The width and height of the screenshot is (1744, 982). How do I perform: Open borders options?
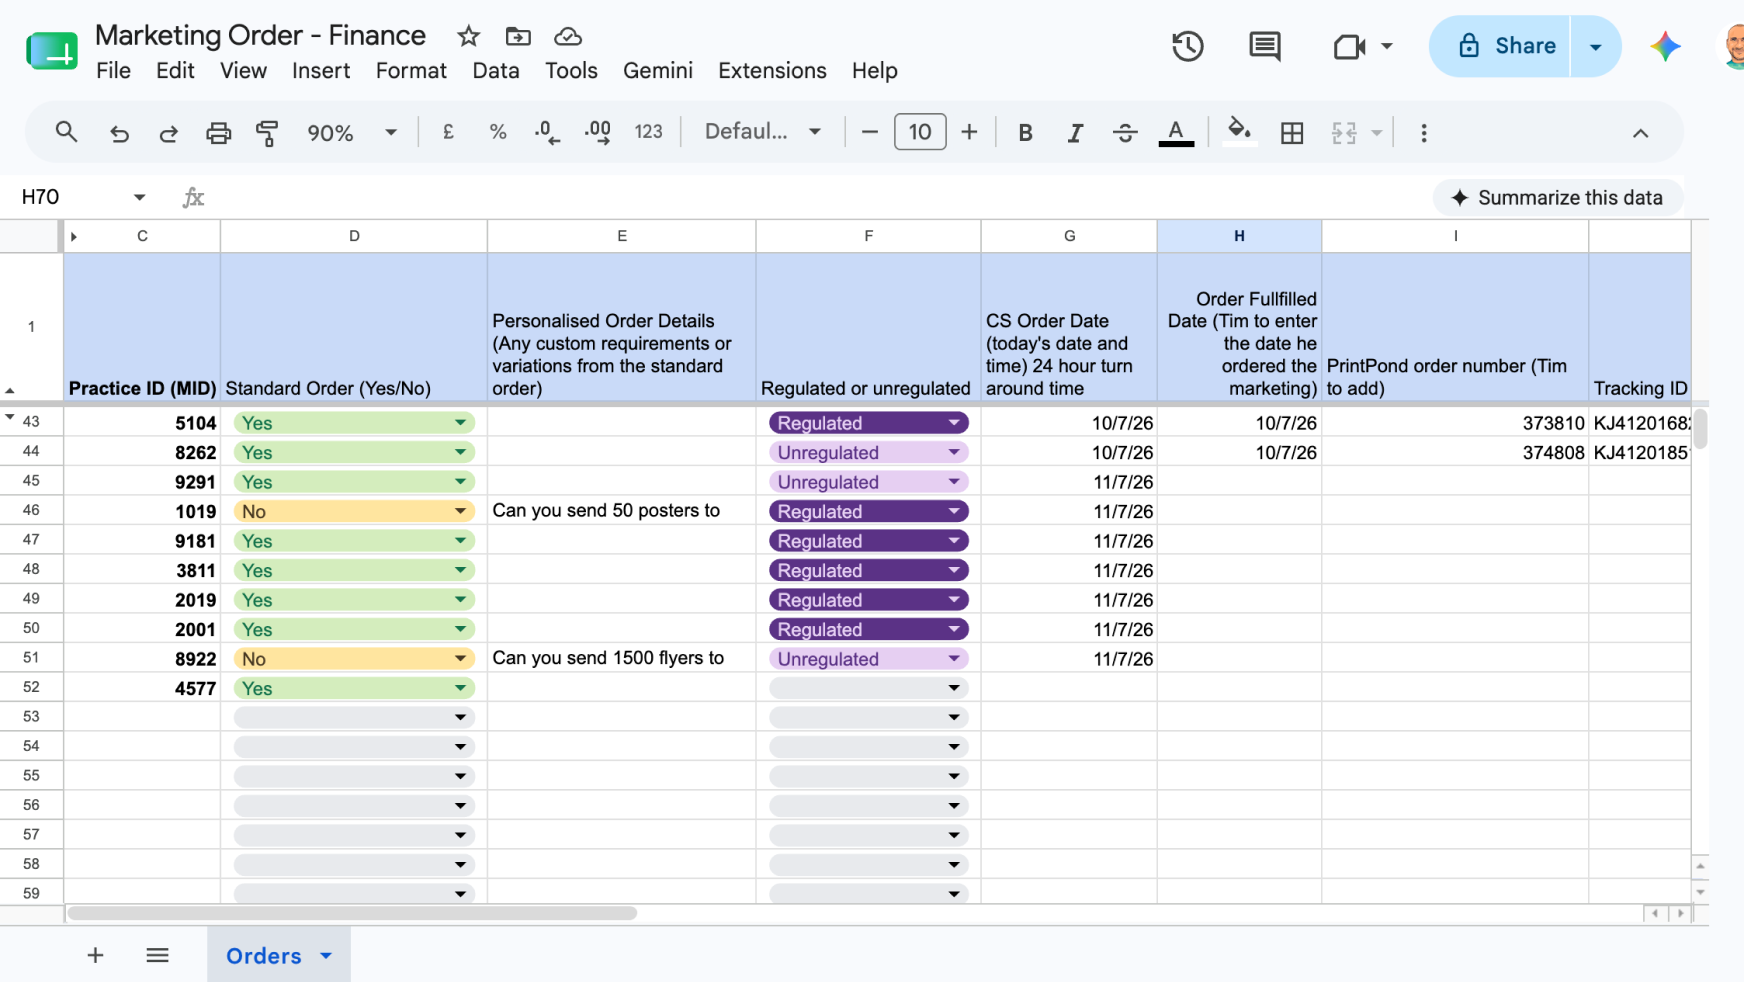(1292, 132)
